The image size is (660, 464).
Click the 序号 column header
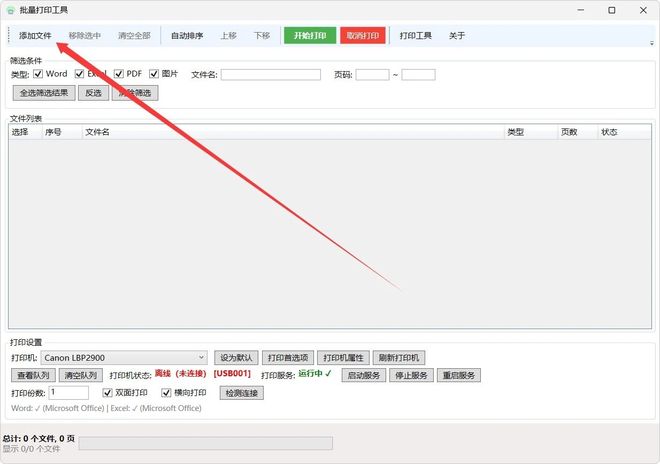click(61, 132)
